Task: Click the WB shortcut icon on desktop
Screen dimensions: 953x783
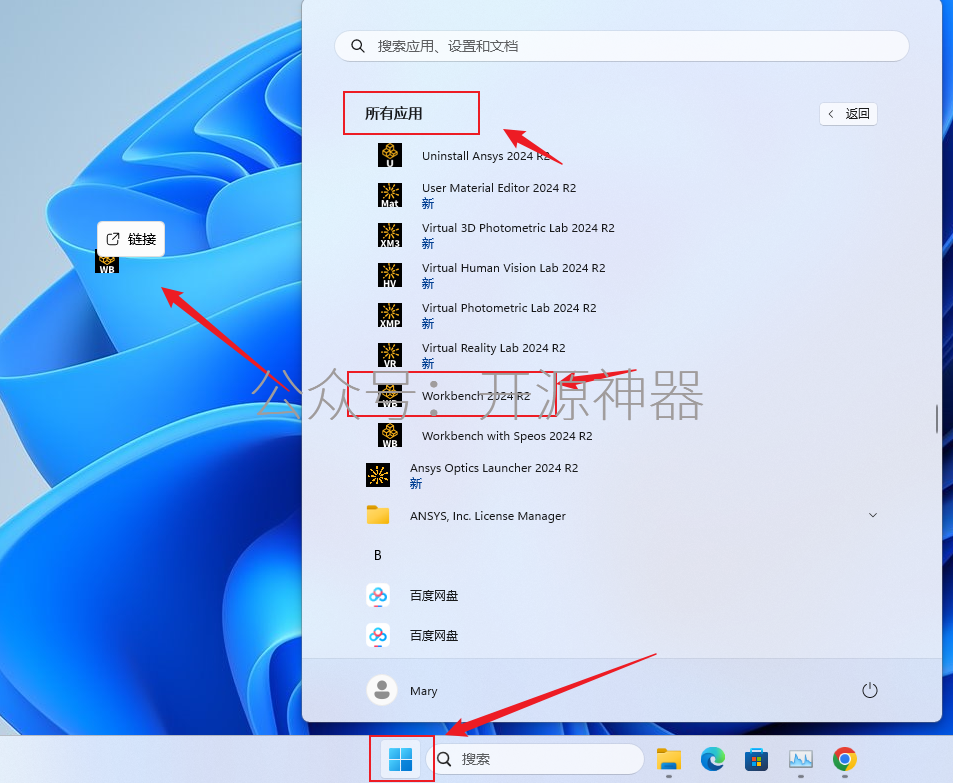Action: pos(107,262)
